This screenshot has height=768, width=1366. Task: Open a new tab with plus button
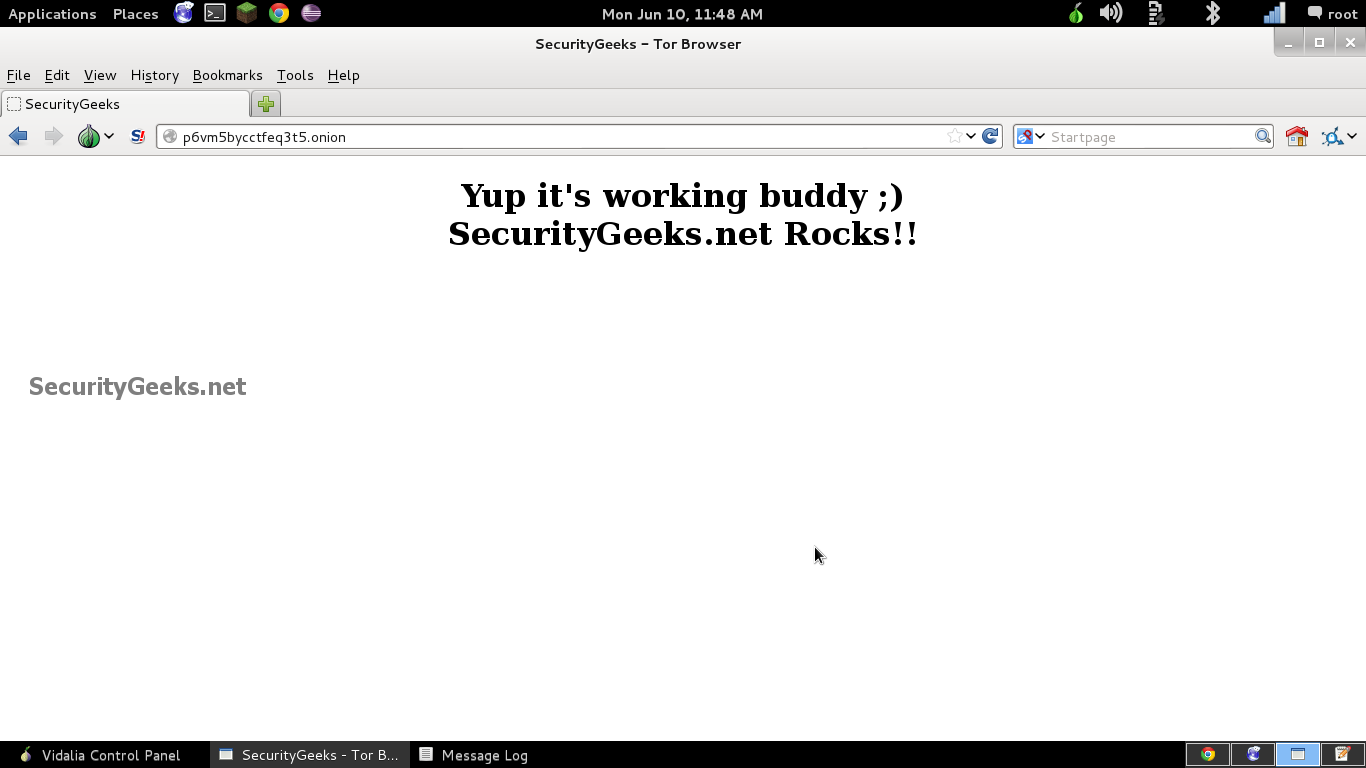[266, 103]
